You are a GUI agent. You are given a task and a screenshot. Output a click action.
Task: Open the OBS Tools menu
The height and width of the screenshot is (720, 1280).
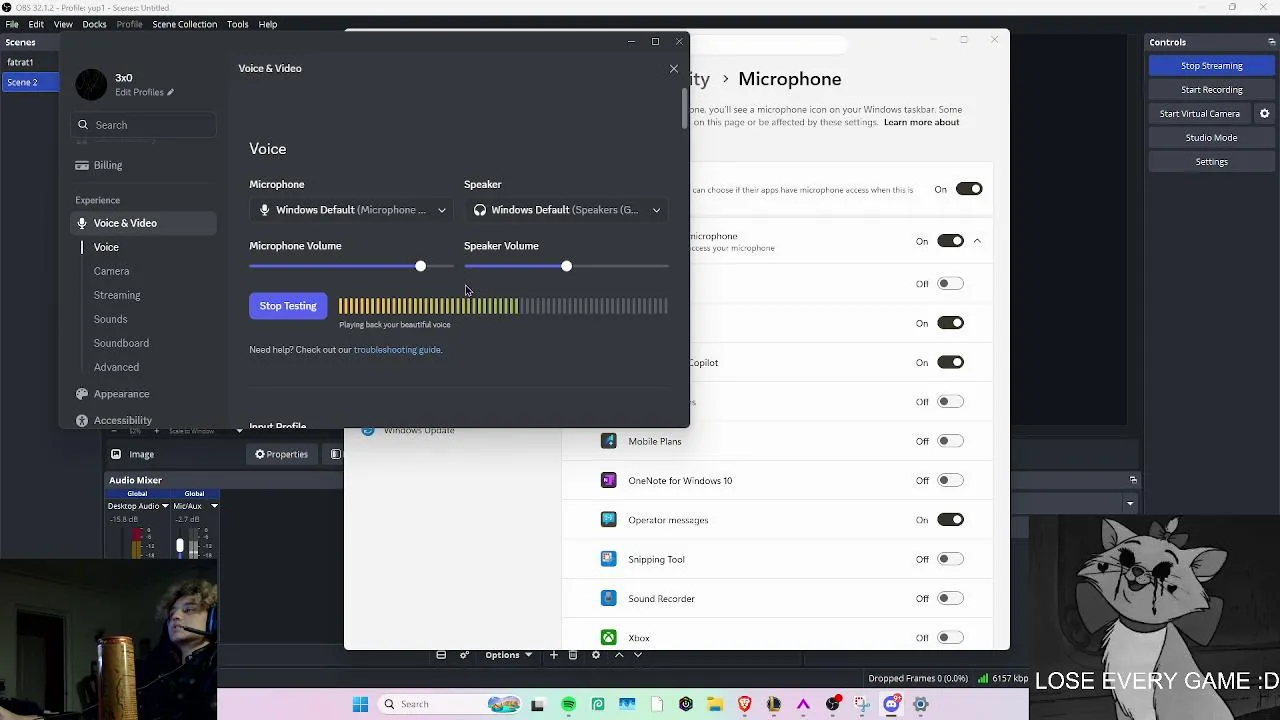tap(237, 24)
